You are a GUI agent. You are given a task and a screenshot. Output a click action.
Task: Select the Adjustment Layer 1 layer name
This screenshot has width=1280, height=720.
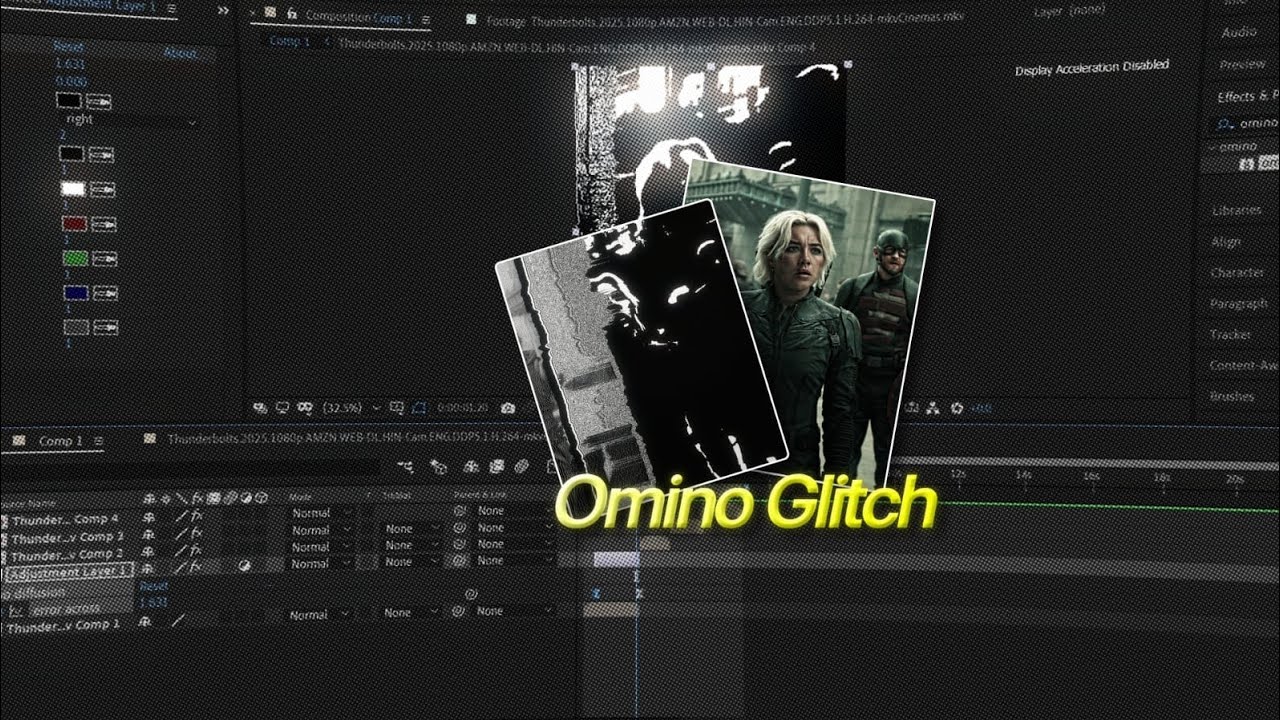click(67, 572)
